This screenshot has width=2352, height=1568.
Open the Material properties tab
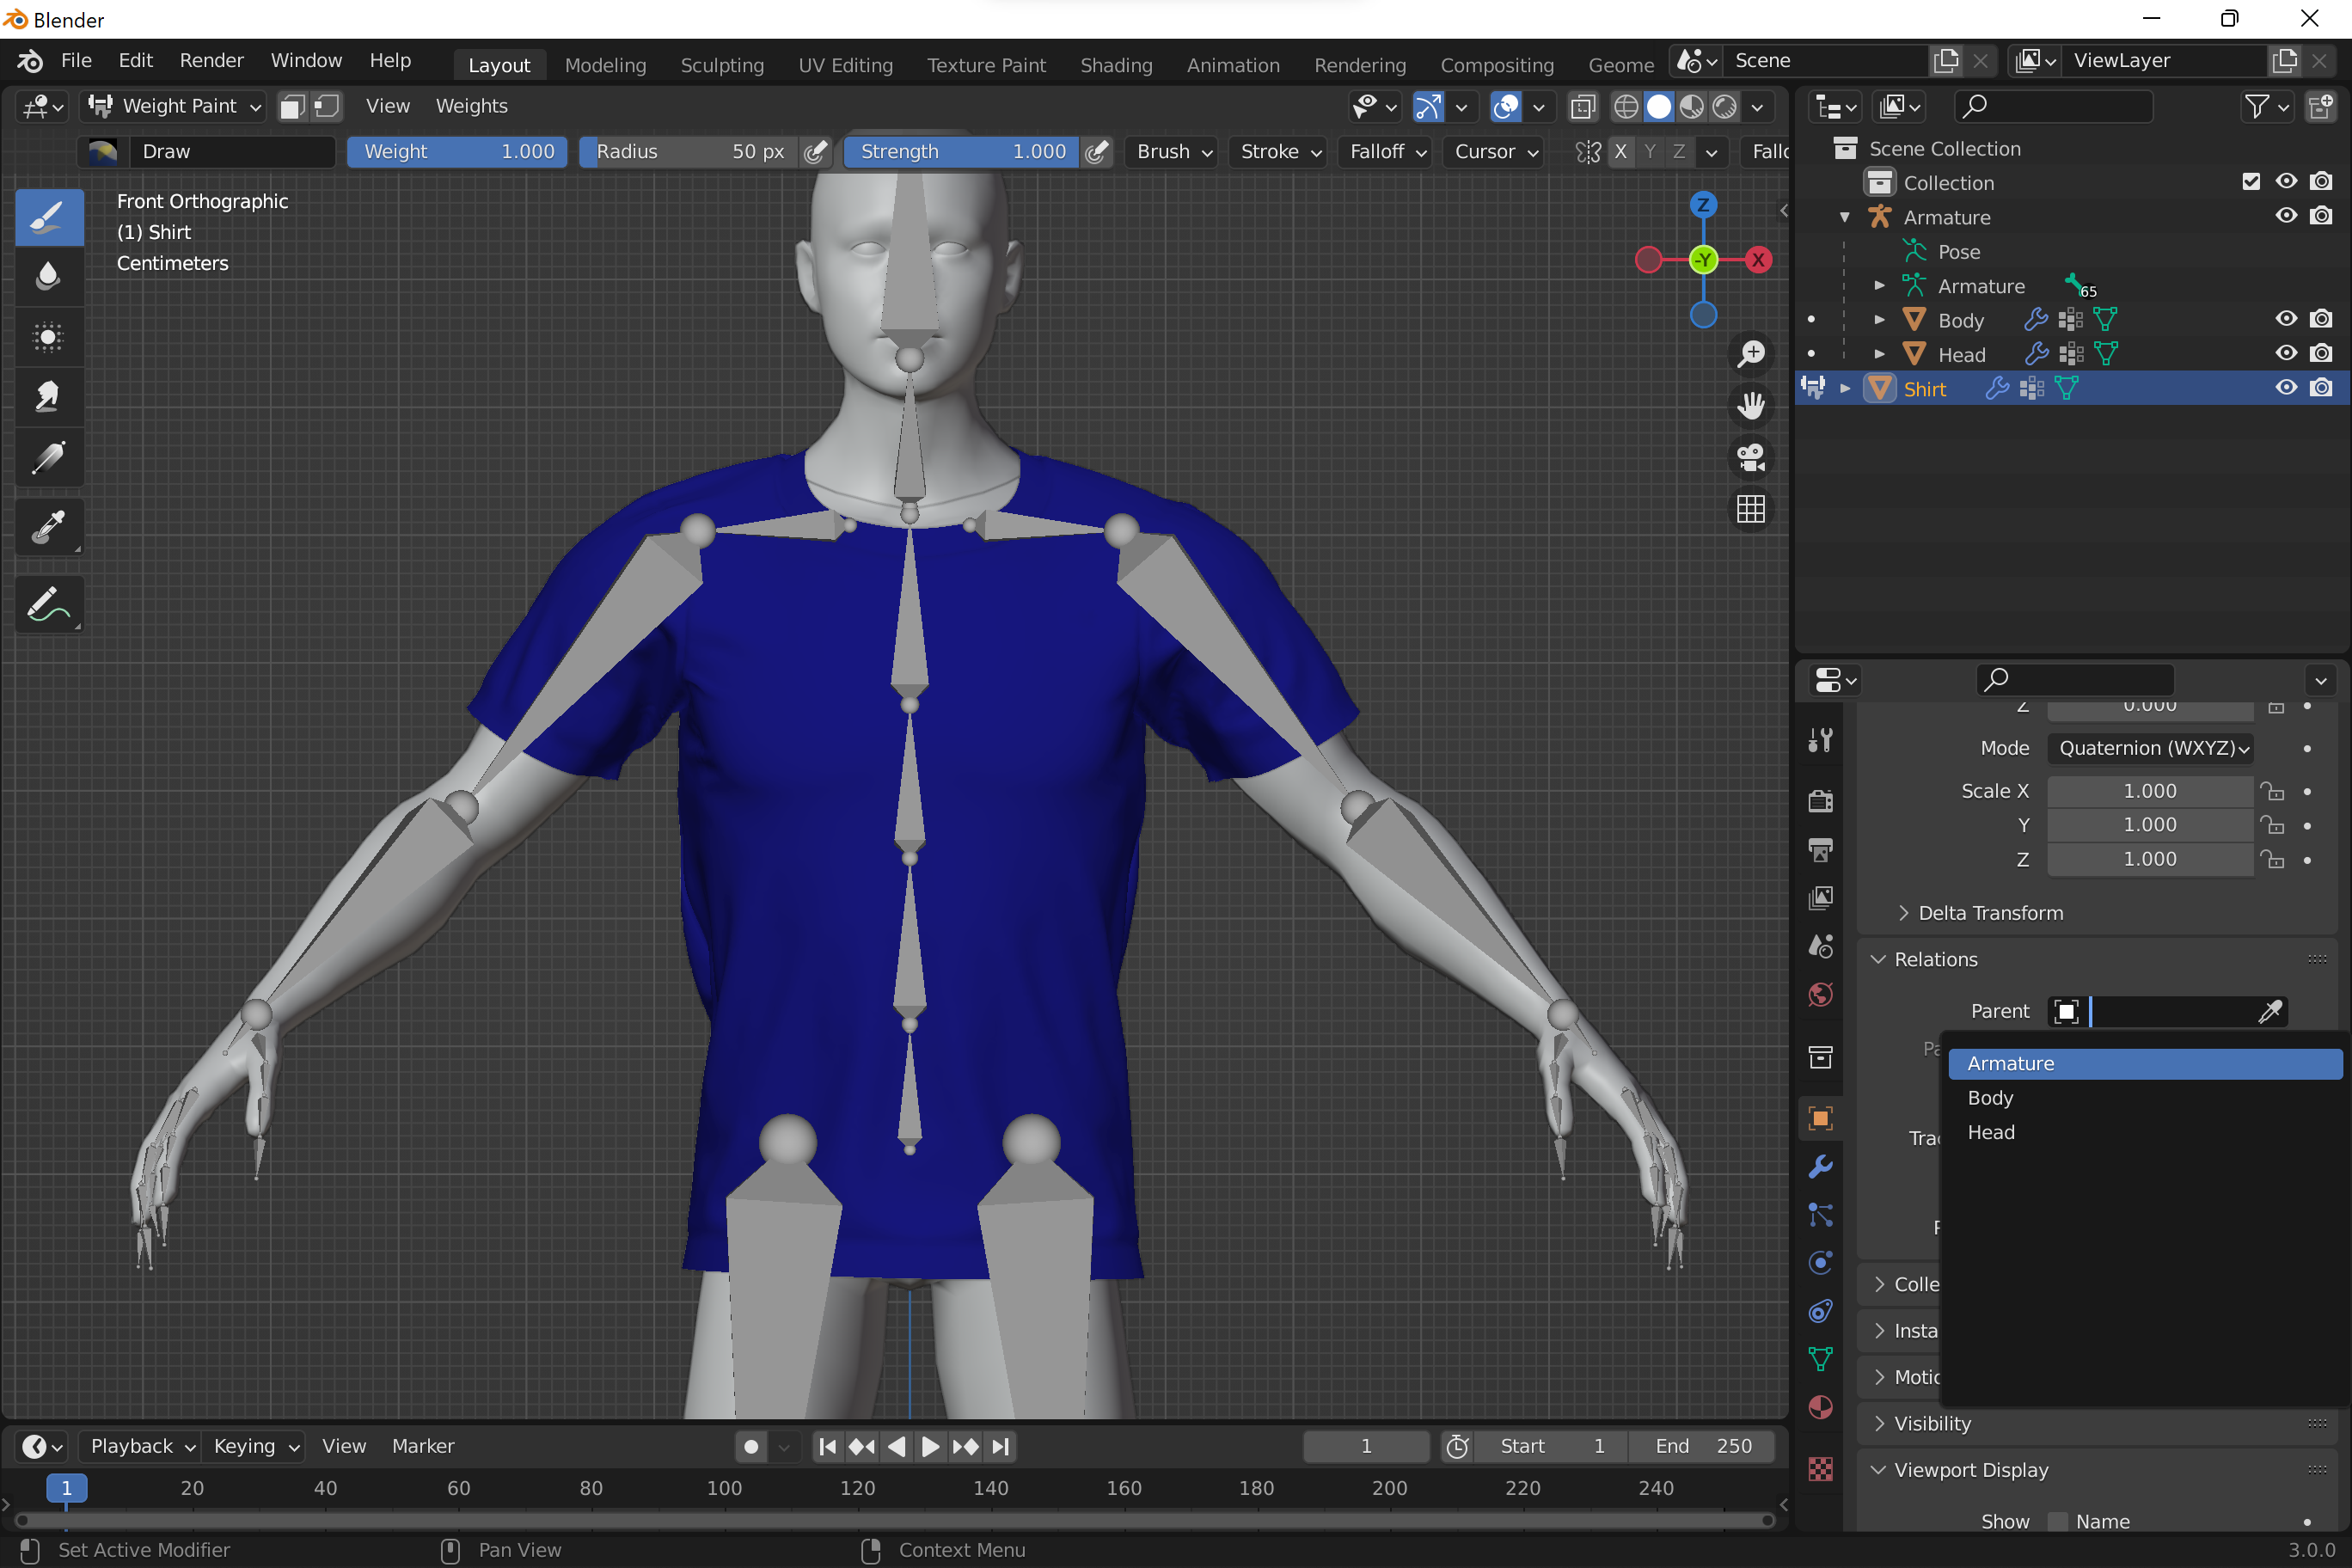click(x=1820, y=1407)
